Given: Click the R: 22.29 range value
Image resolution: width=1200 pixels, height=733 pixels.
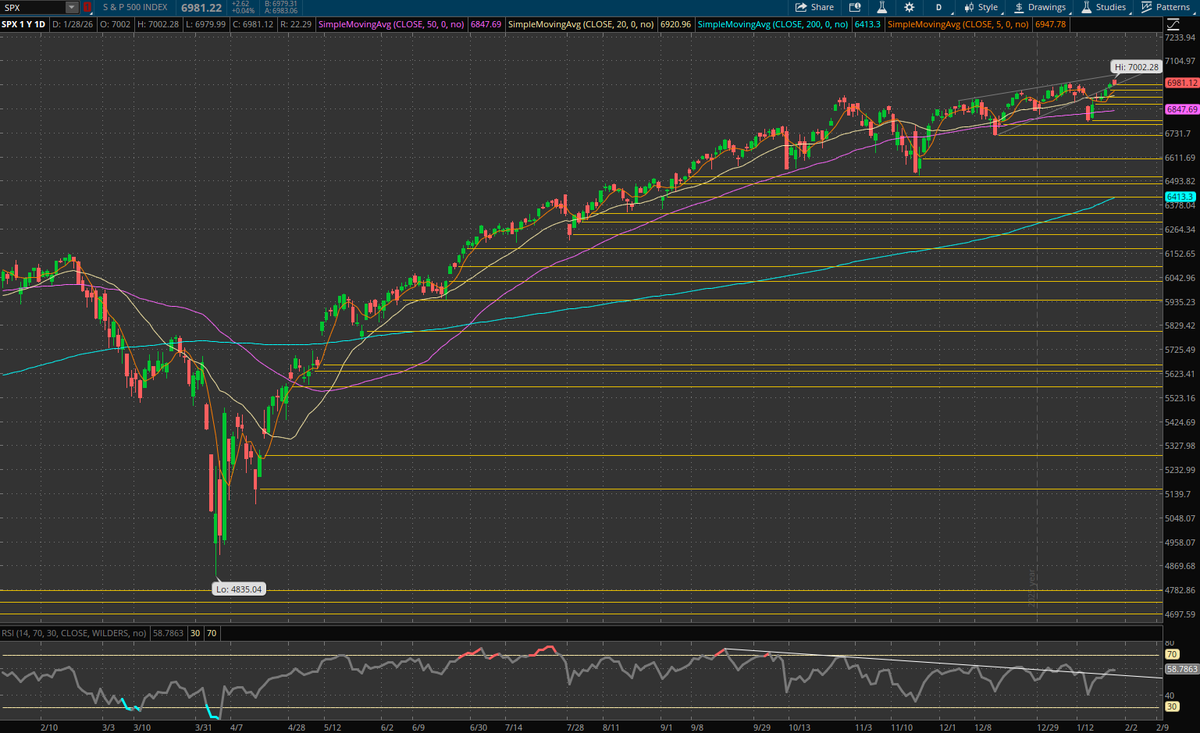Looking at the screenshot, I should [x=296, y=24].
